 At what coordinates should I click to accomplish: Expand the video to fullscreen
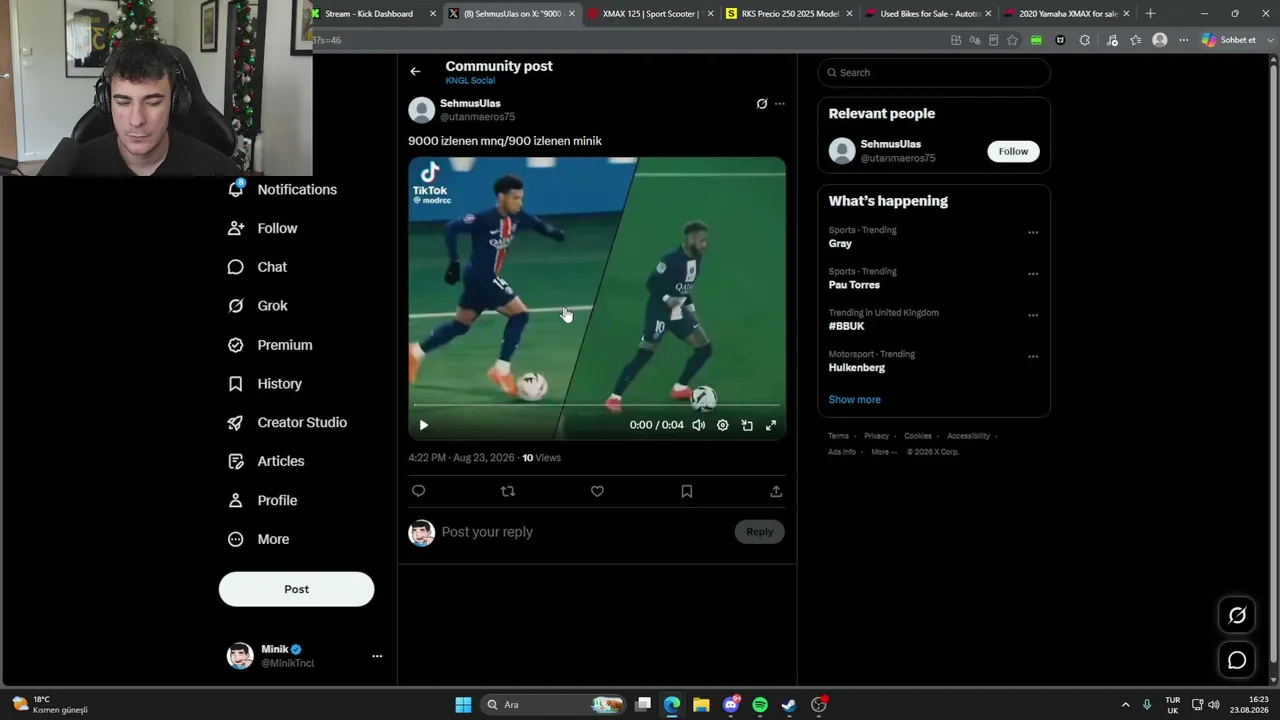771,425
